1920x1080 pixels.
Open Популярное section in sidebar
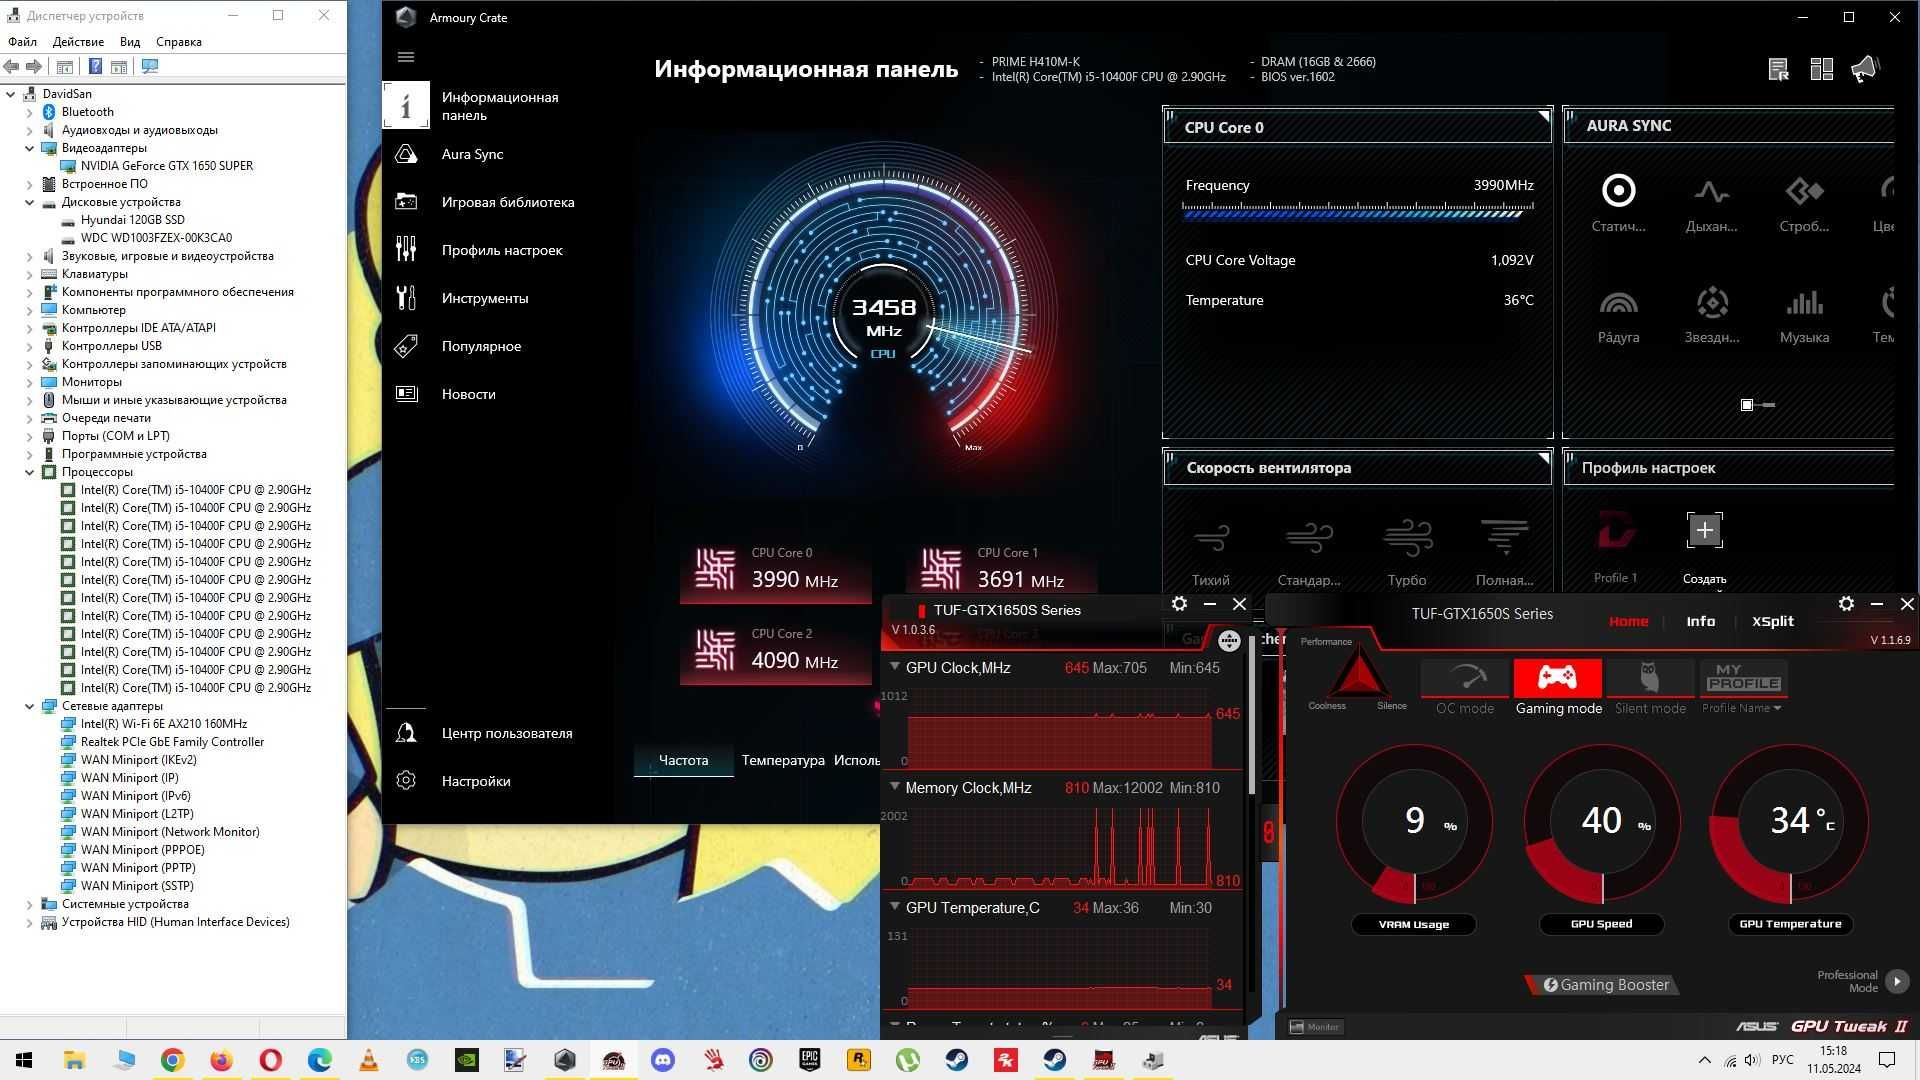tap(481, 346)
